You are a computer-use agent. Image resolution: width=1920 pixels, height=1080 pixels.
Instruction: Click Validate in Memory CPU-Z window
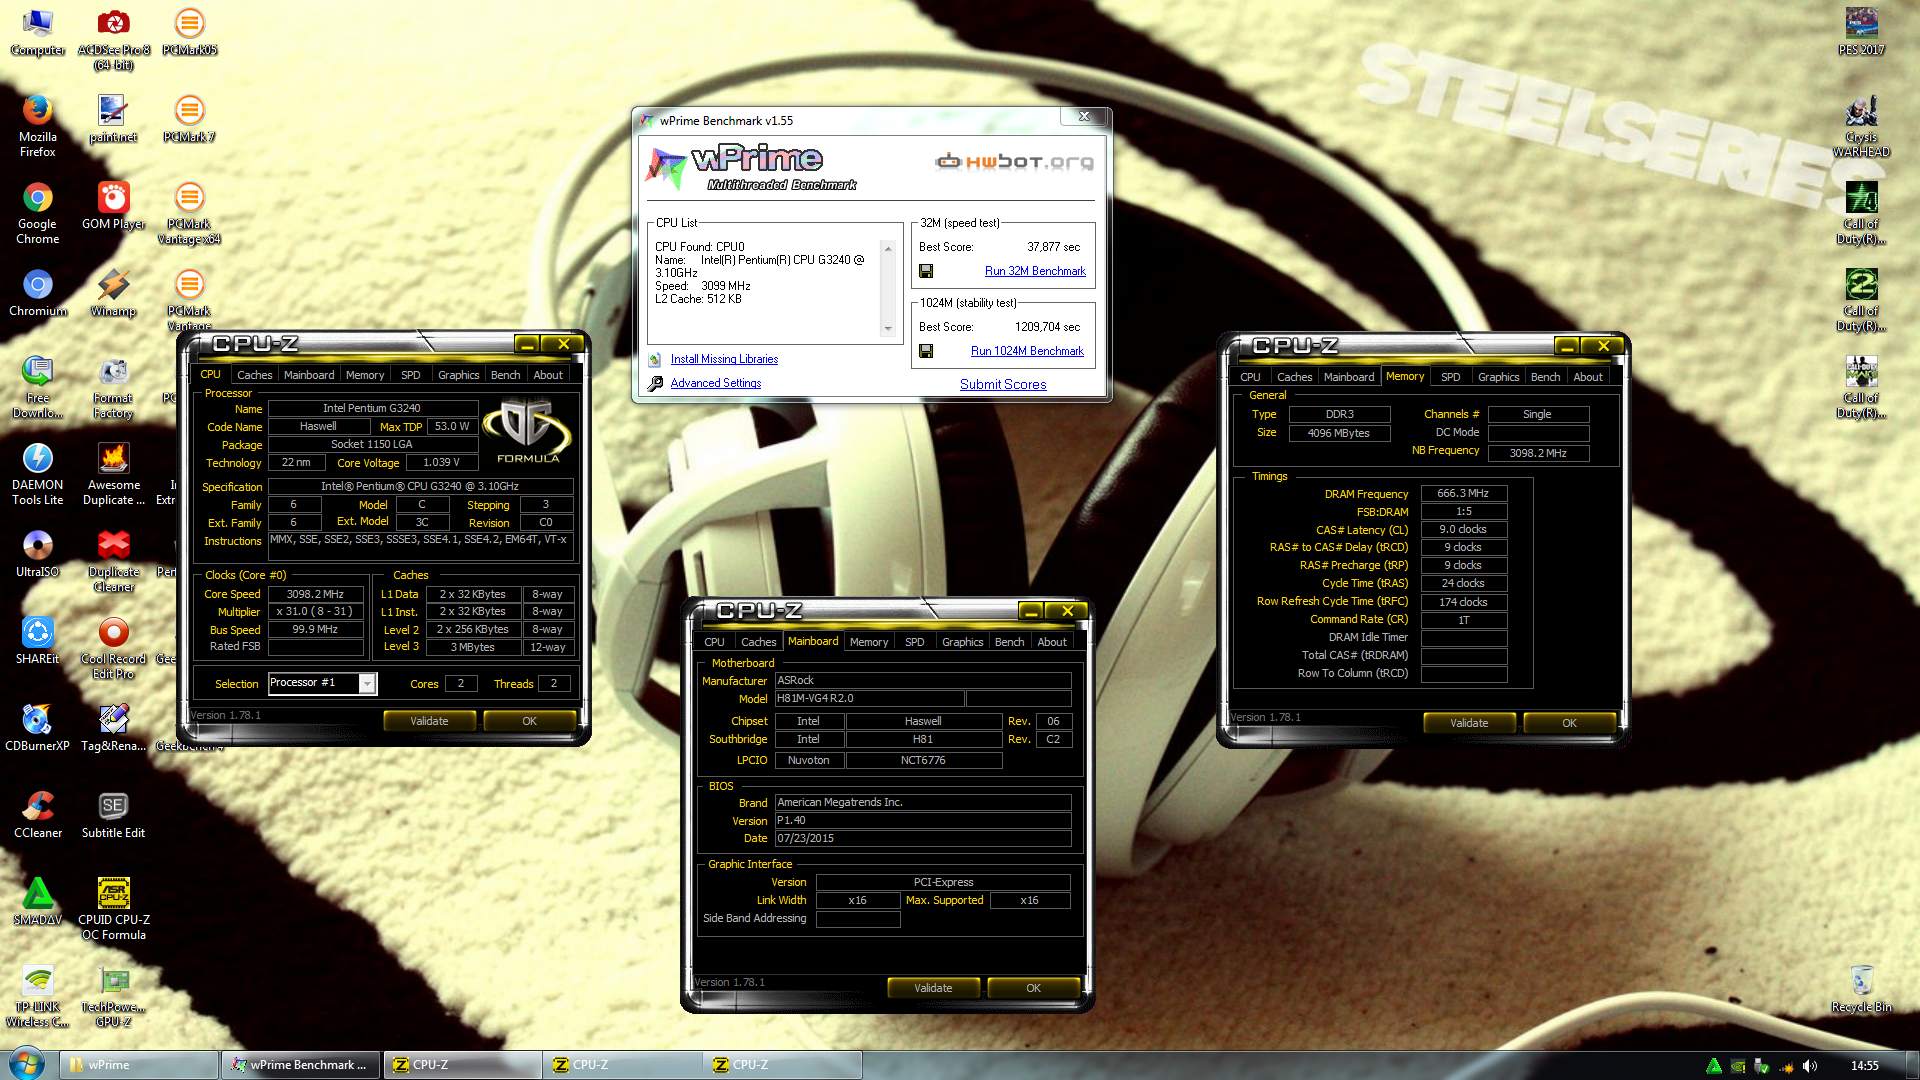(x=1469, y=723)
